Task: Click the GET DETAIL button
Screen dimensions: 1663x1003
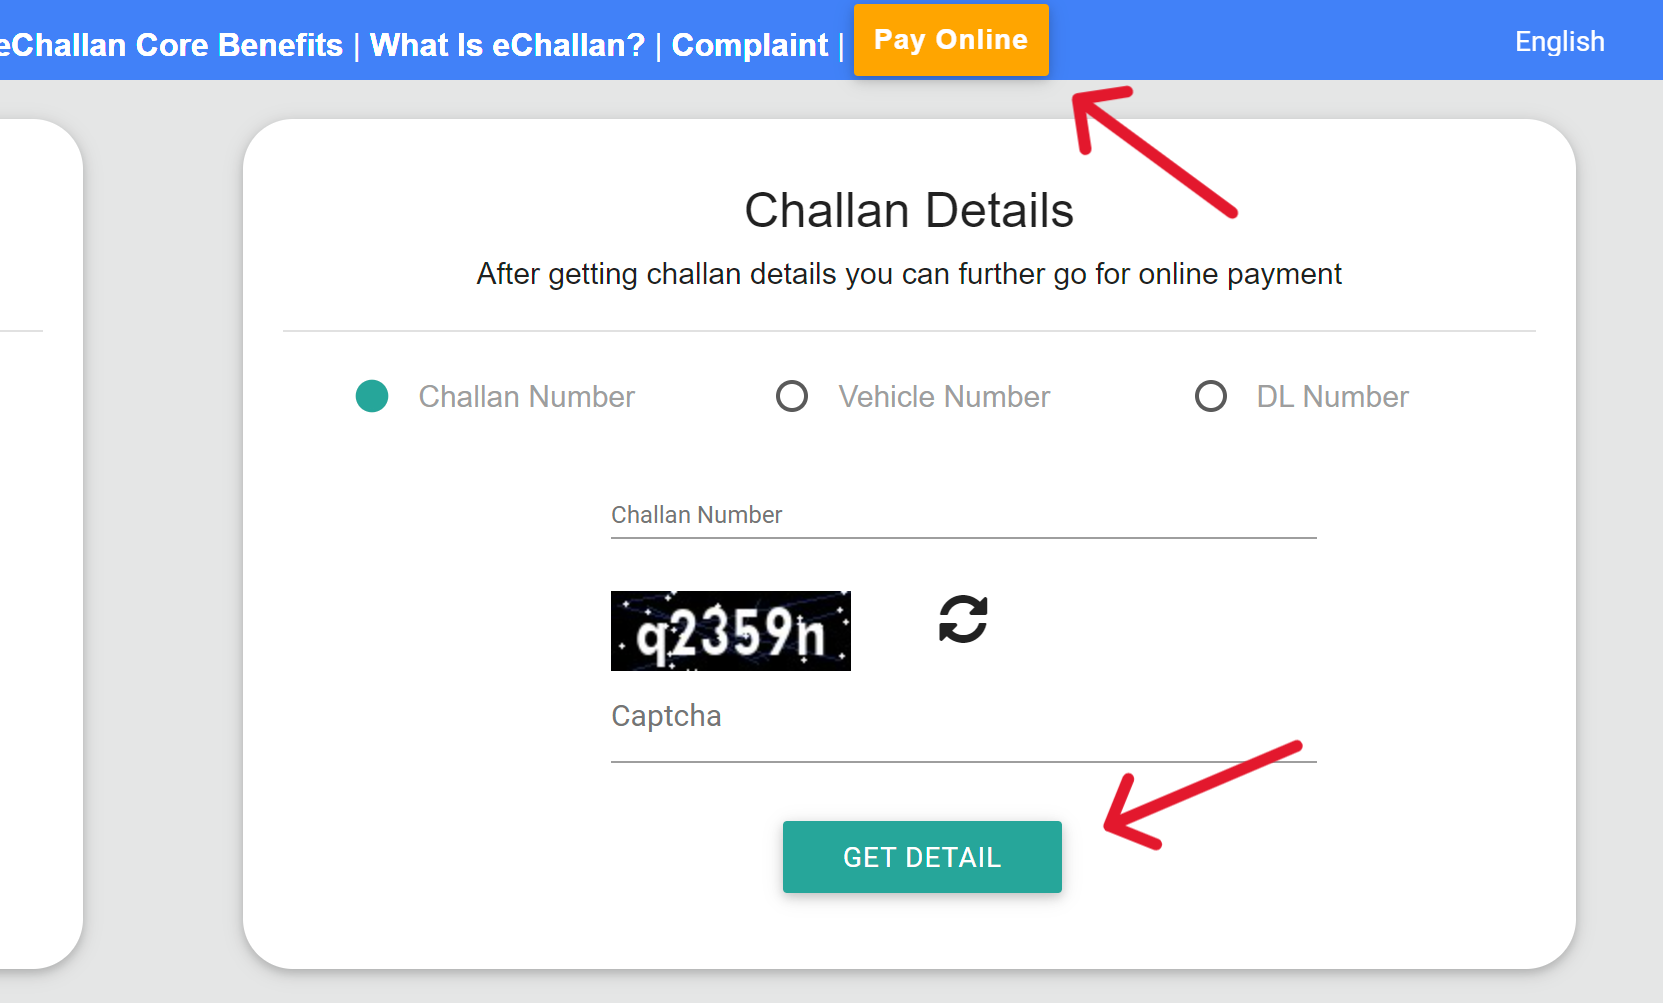Action: (922, 856)
